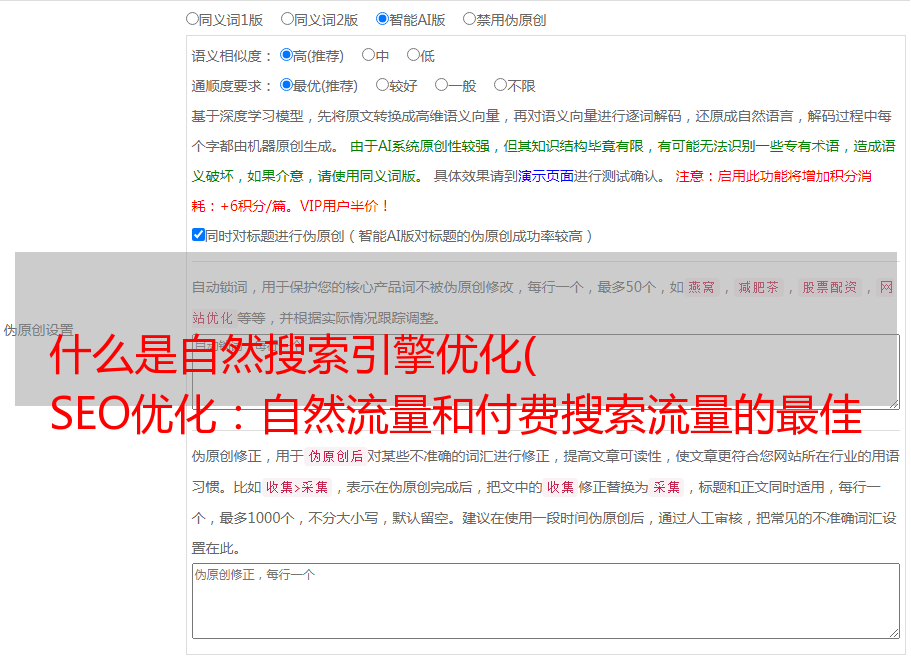This screenshot has height=658, width=911.
Task: Select the 同义词2版 radio option
Action: (x=287, y=19)
